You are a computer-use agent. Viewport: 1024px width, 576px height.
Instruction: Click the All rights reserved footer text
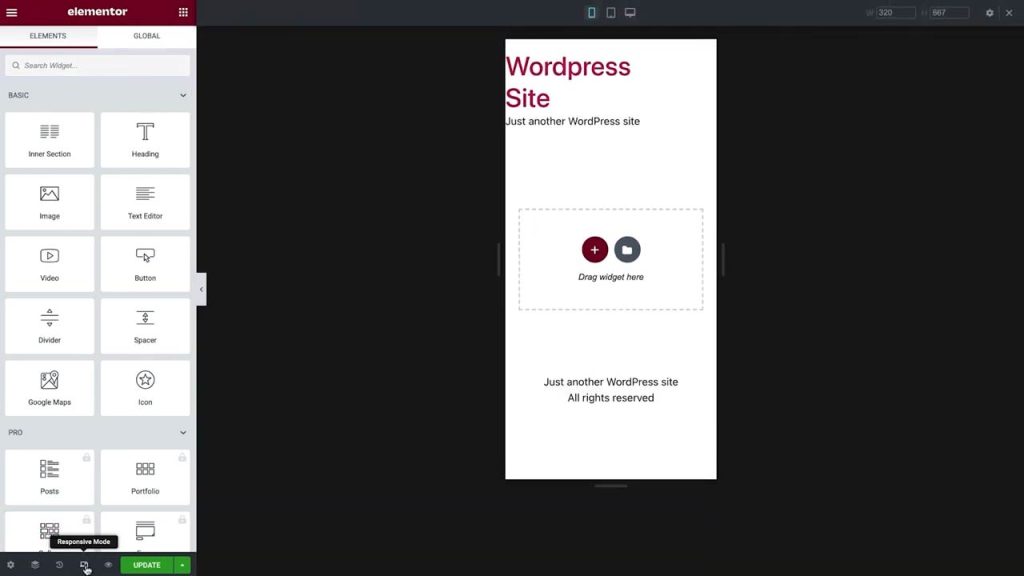(611, 398)
